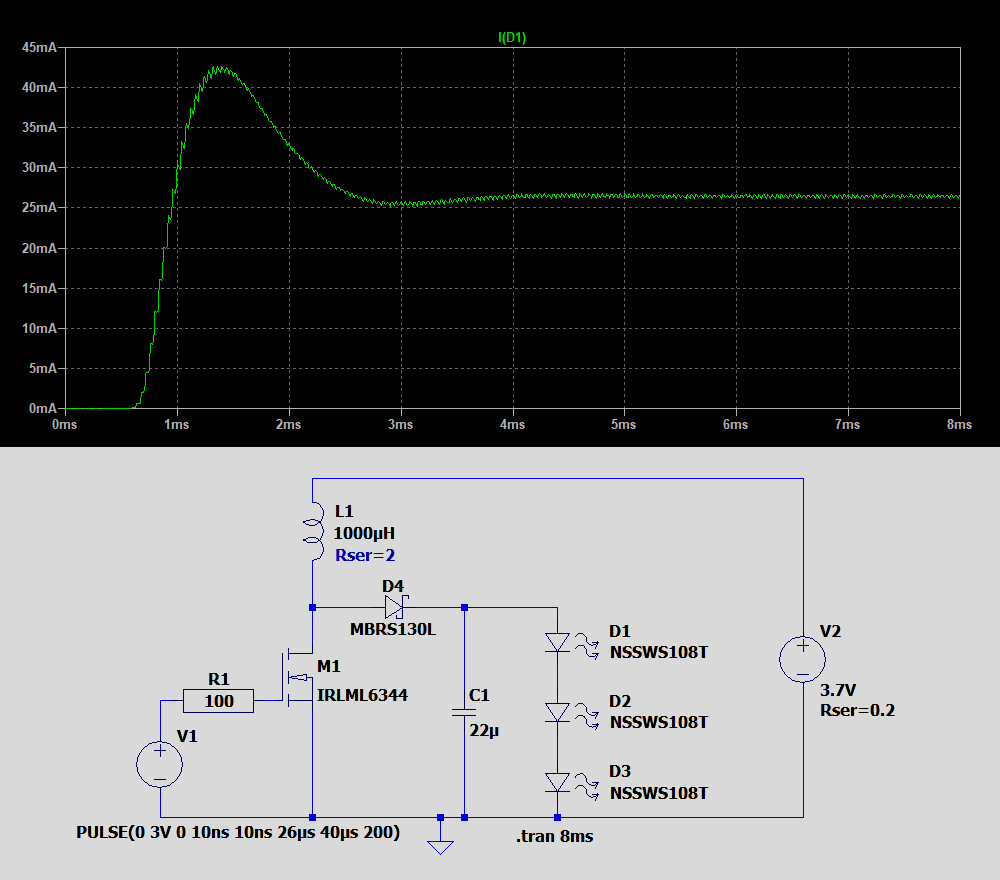This screenshot has width=1000, height=880.
Task: Click the R1 reference designator label
Action: point(219,679)
